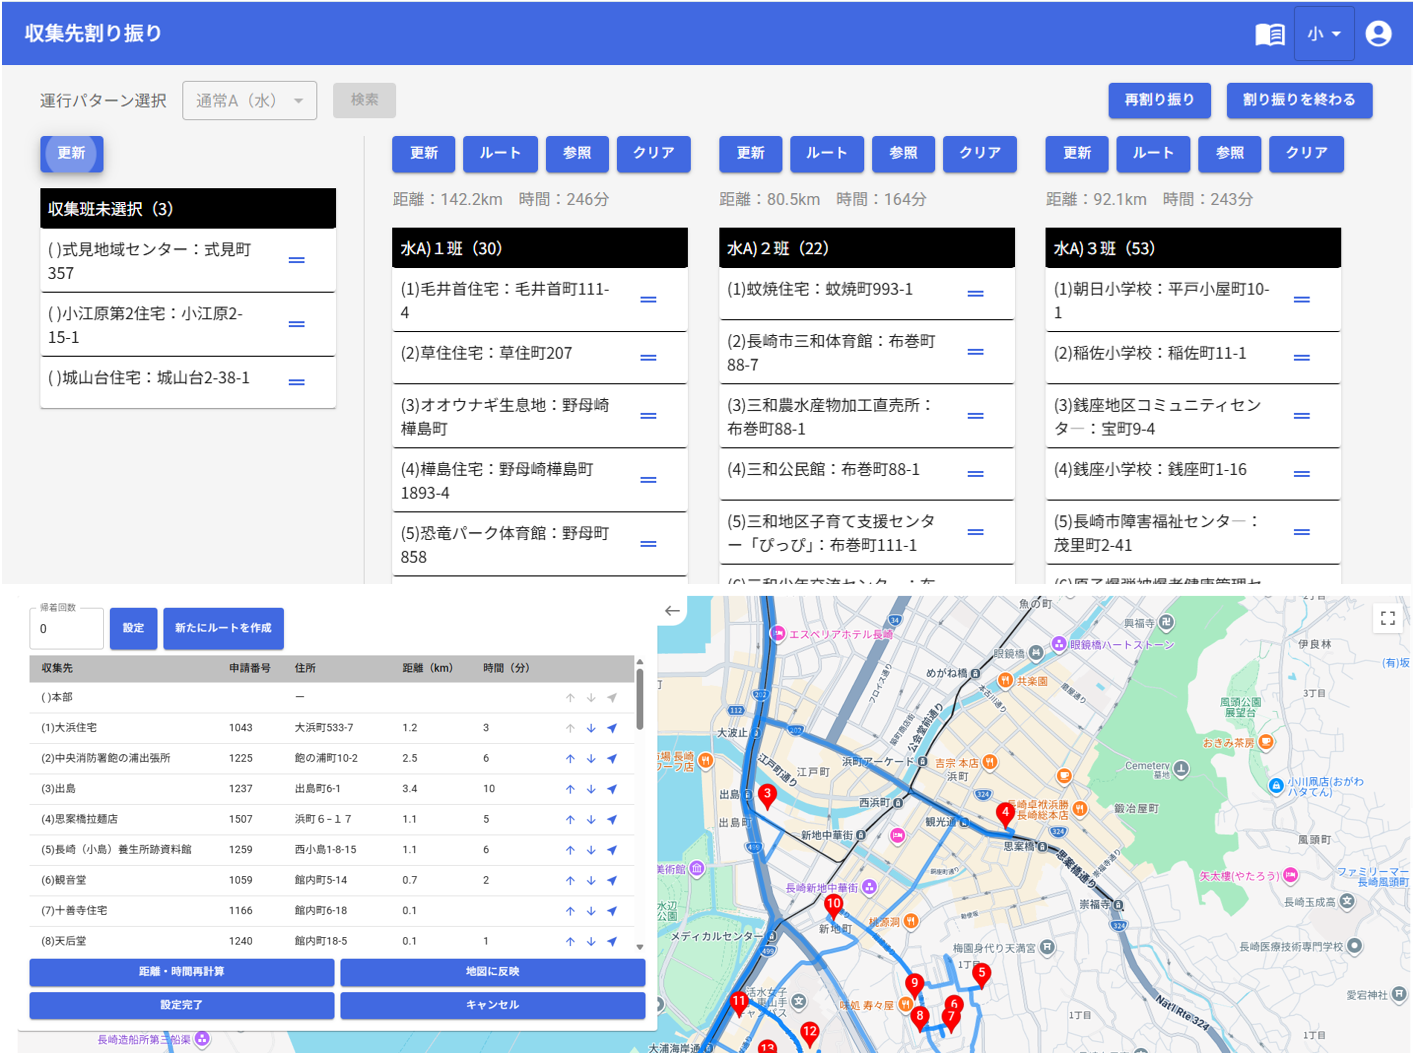
Task: Select the handle icon beside 恐竜パーク体育館
Action: (x=649, y=544)
